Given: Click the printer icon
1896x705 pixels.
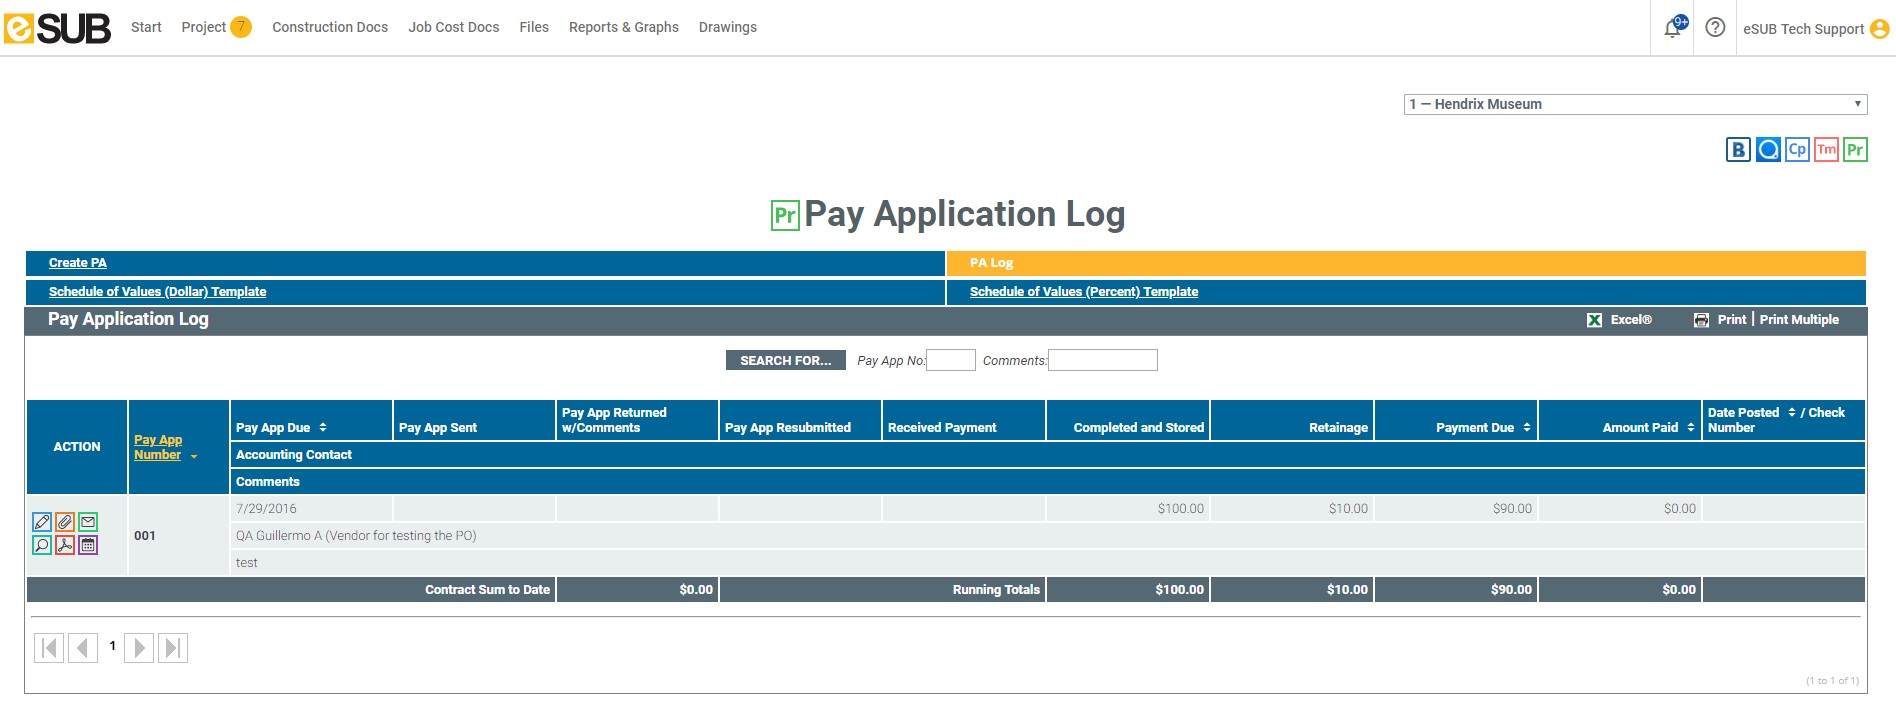Looking at the screenshot, I should [x=1701, y=320].
